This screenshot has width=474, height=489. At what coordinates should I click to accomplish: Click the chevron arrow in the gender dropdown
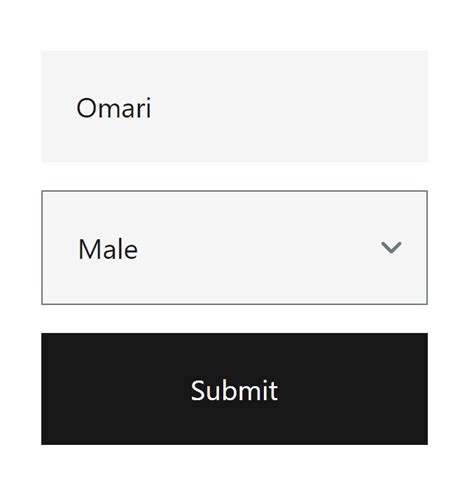pos(391,248)
